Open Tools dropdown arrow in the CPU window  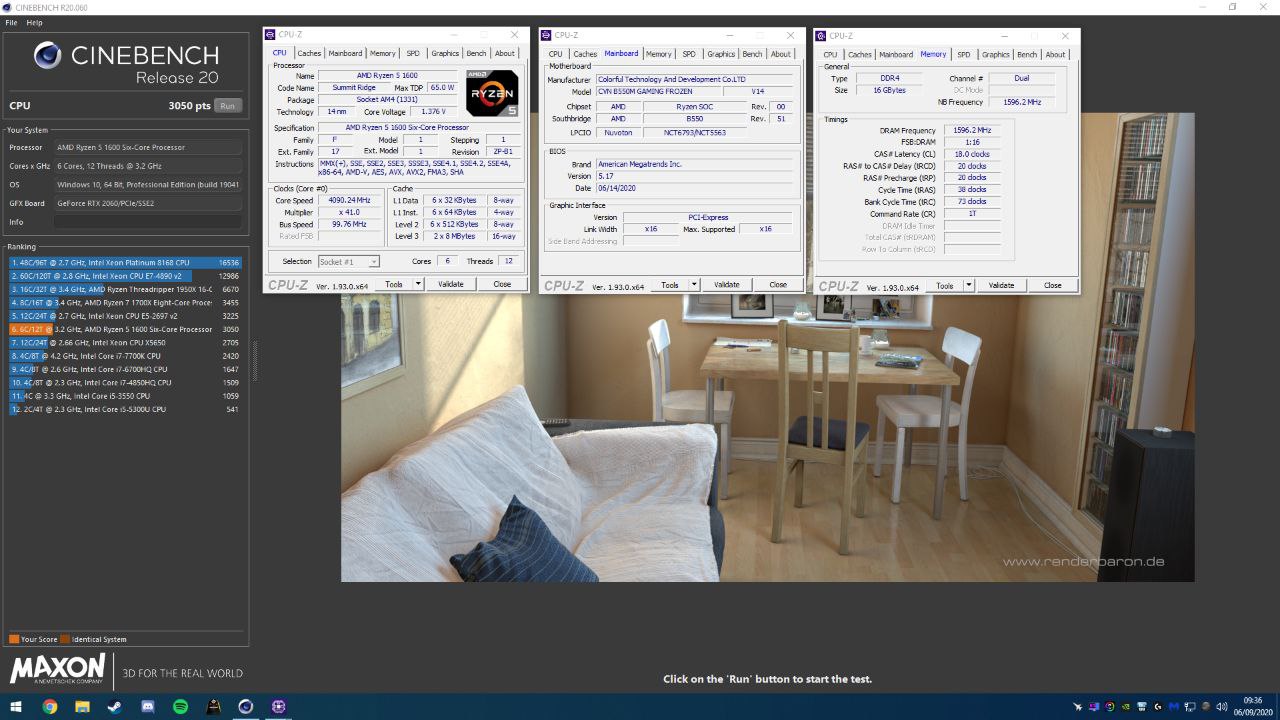(418, 284)
